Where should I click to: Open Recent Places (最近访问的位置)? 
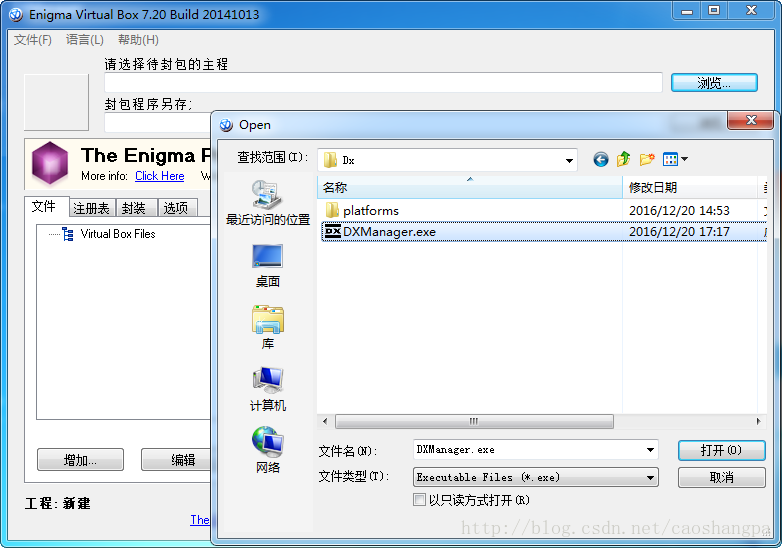pyautogui.click(x=268, y=203)
